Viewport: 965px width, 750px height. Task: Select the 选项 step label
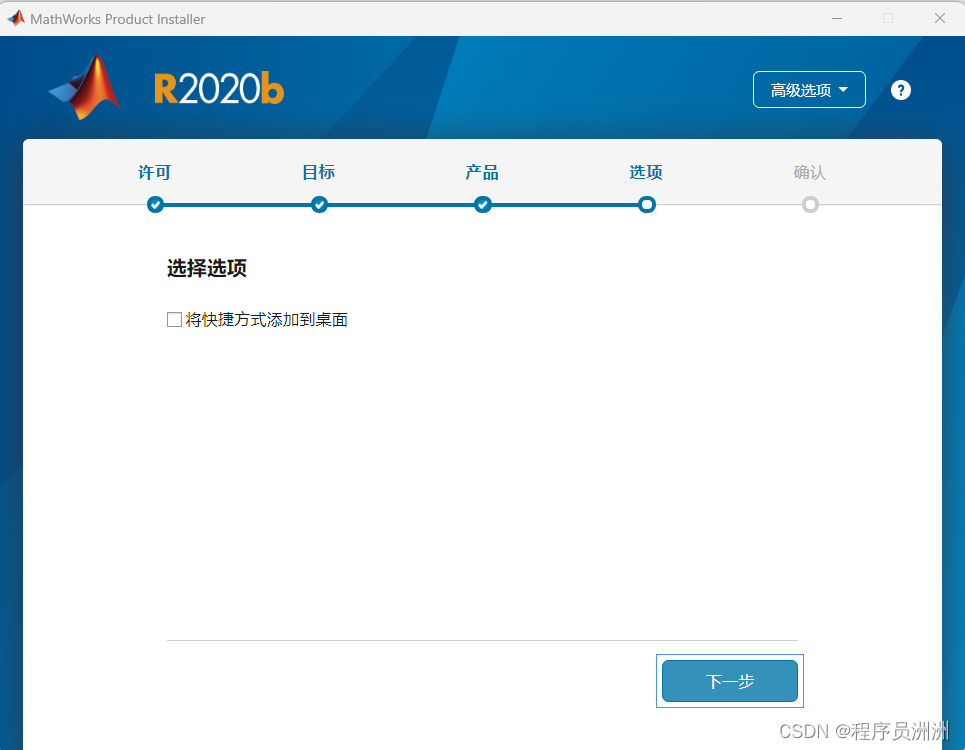pos(646,172)
